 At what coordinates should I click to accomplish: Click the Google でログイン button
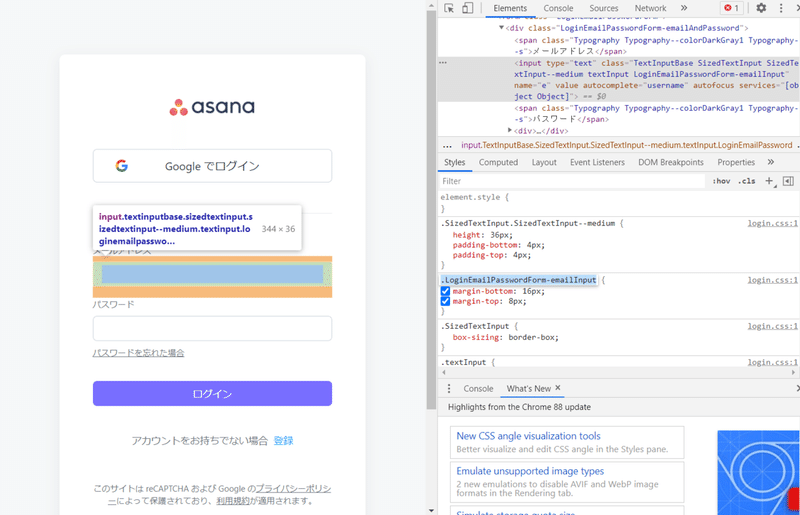pyautogui.click(x=212, y=166)
